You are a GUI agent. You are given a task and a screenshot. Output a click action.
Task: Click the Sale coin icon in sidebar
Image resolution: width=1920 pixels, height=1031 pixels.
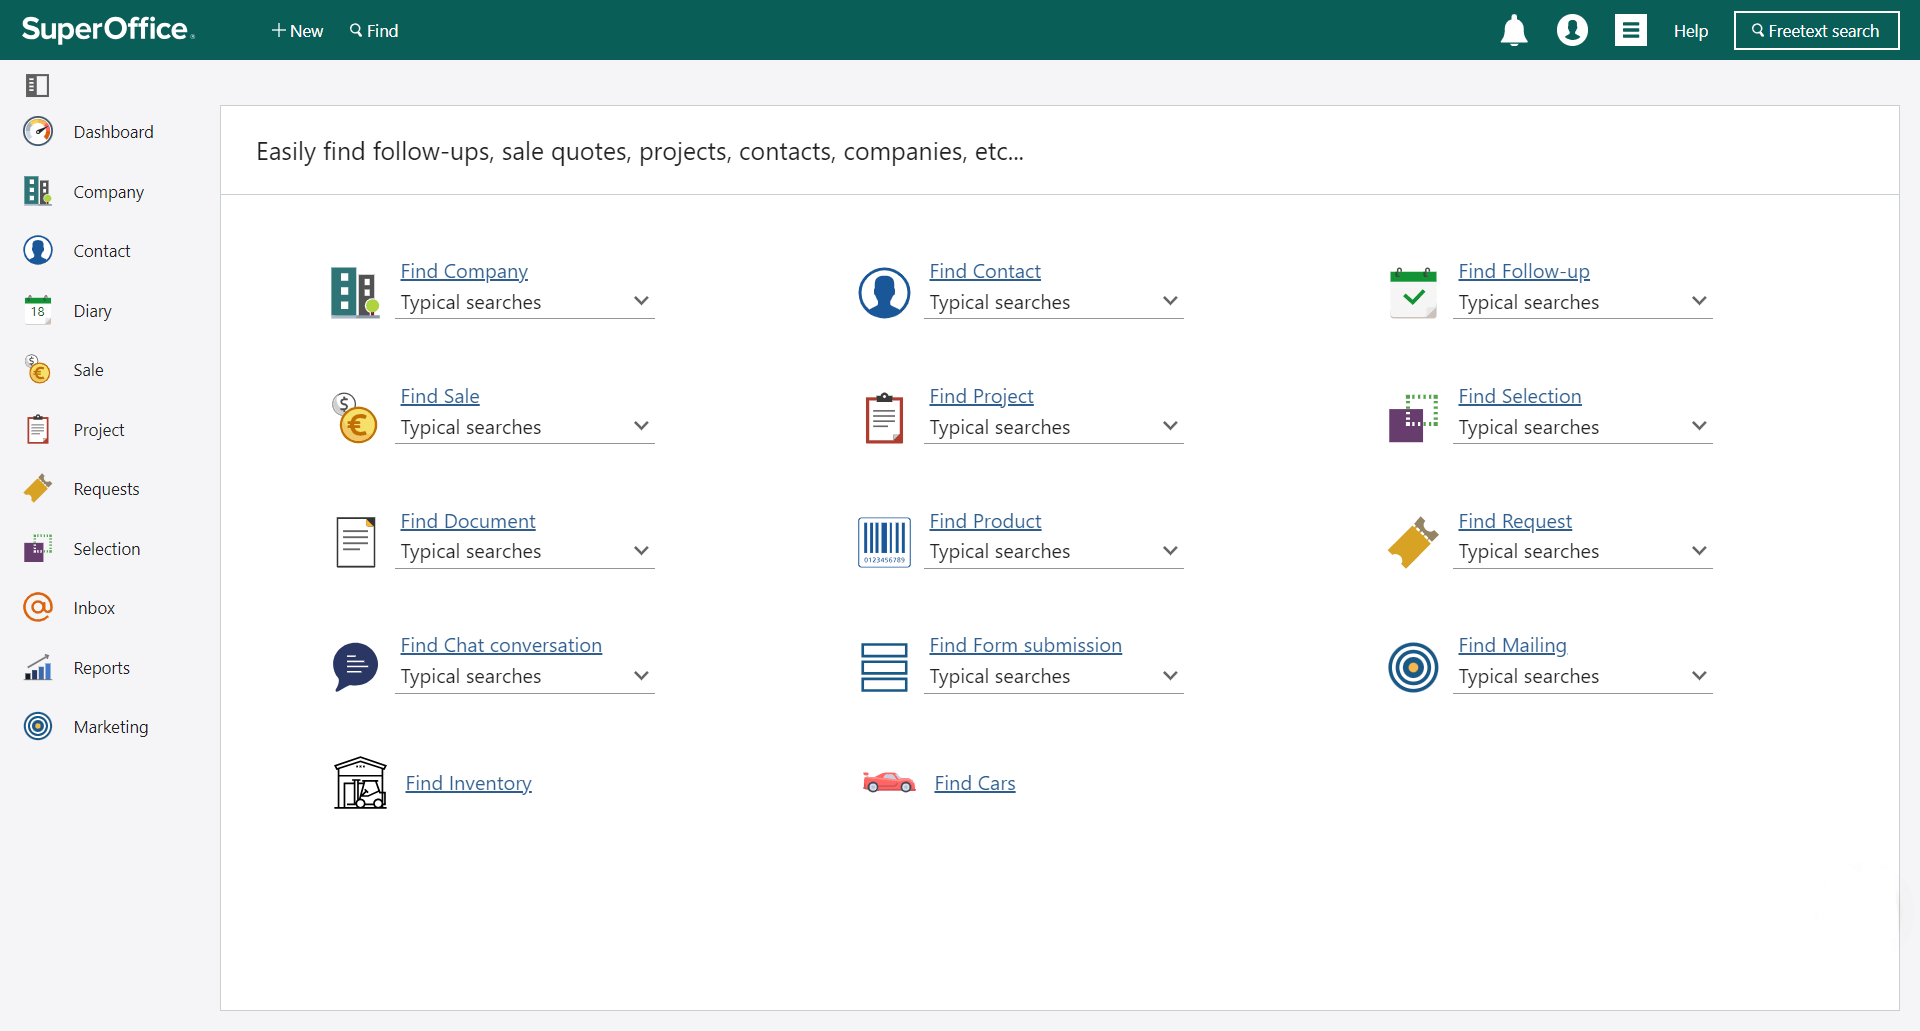coord(38,369)
